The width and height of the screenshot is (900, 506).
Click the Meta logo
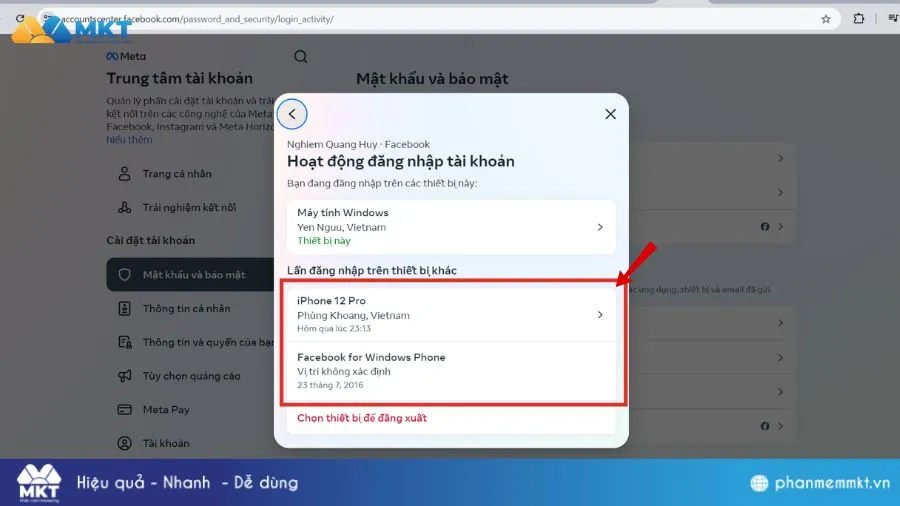pos(126,56)
